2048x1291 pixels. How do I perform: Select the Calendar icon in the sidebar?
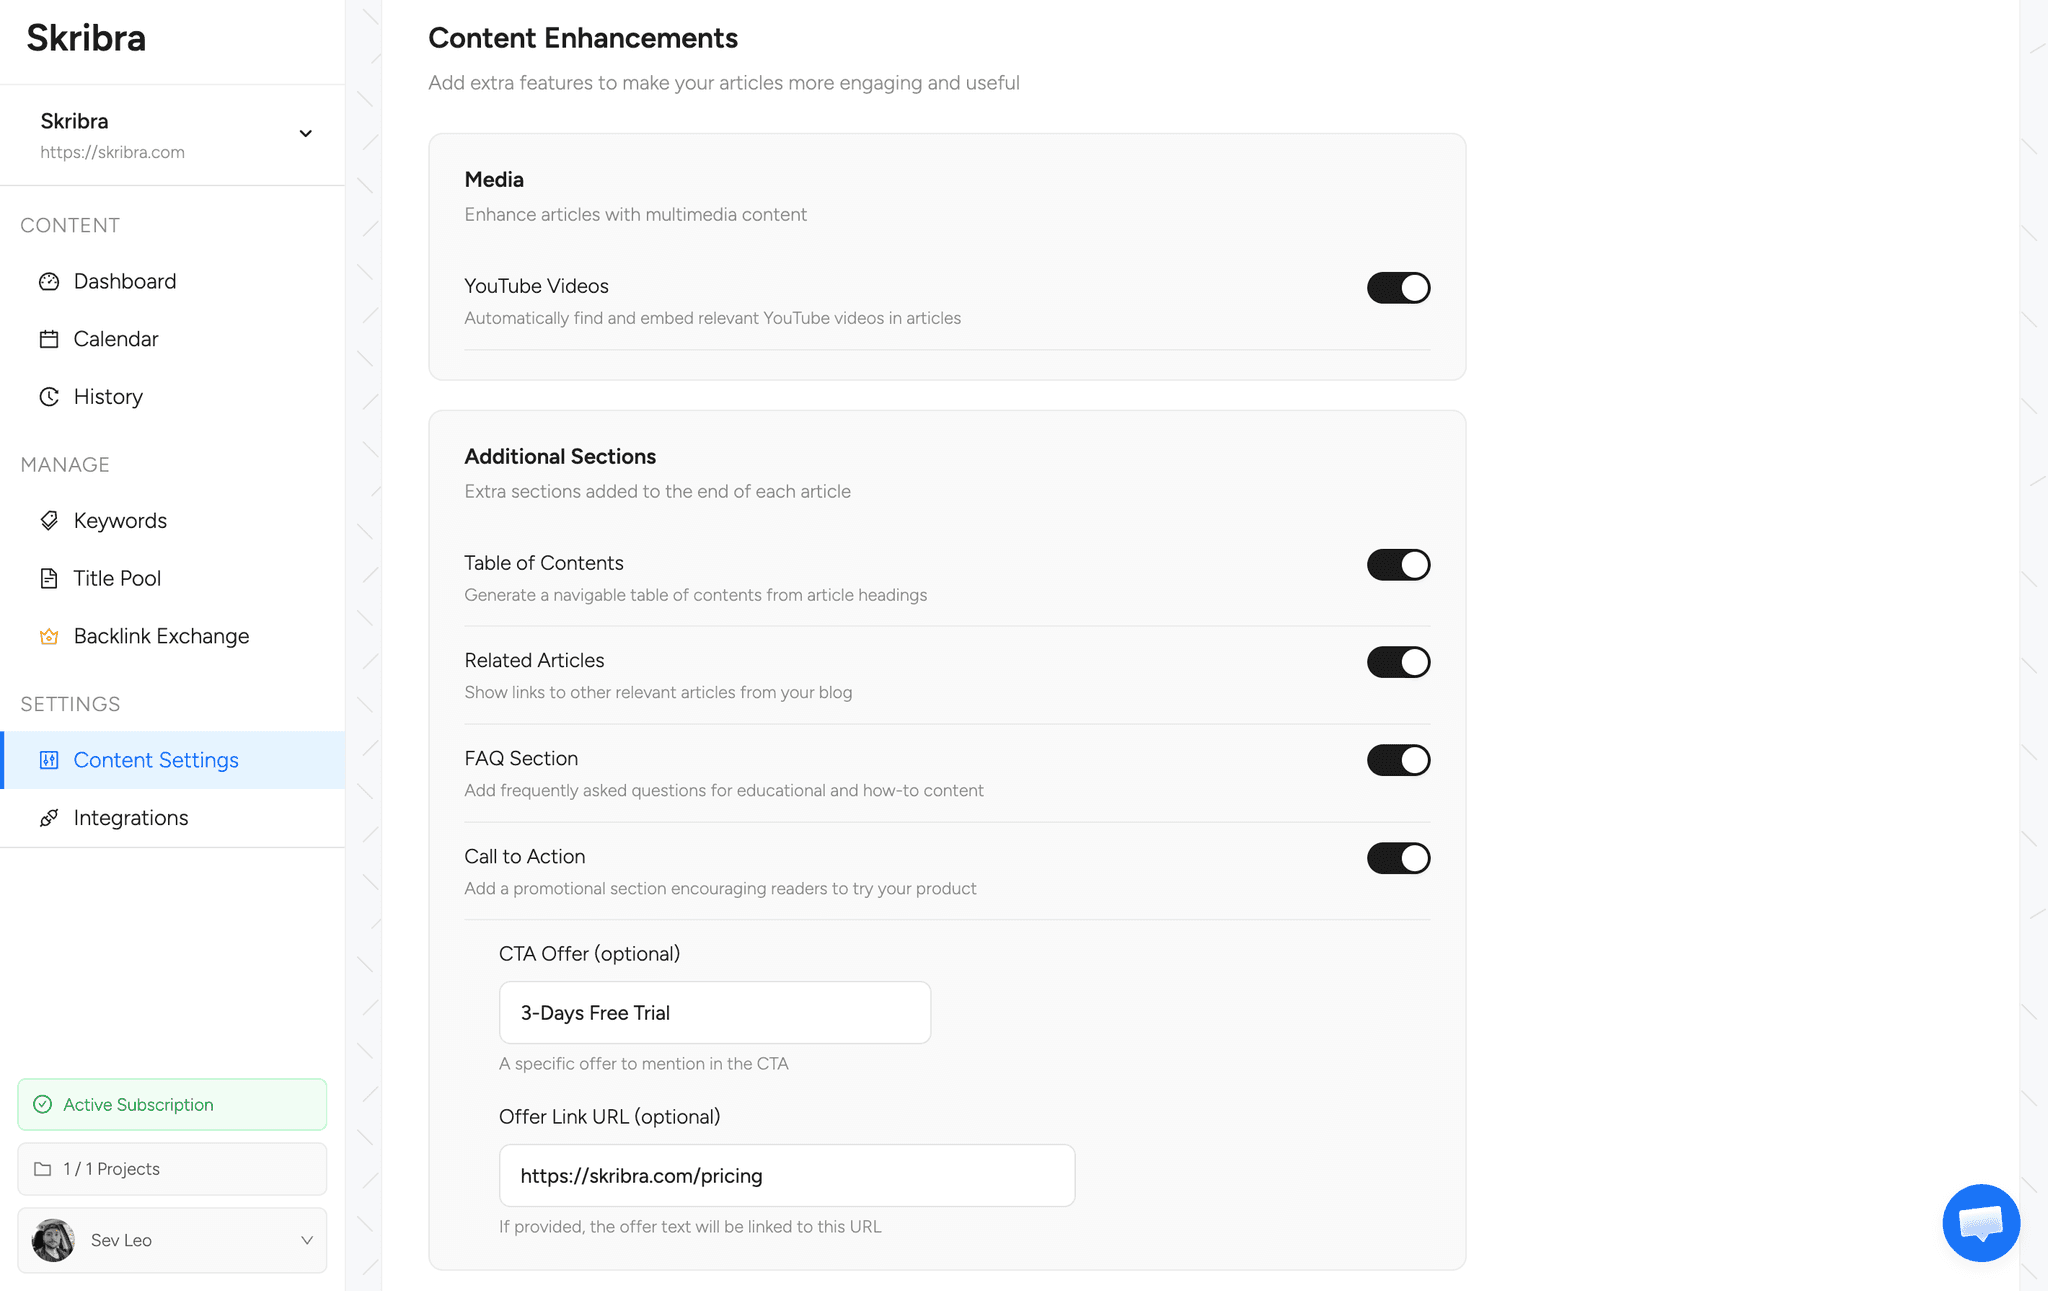[x=49, y=338]
